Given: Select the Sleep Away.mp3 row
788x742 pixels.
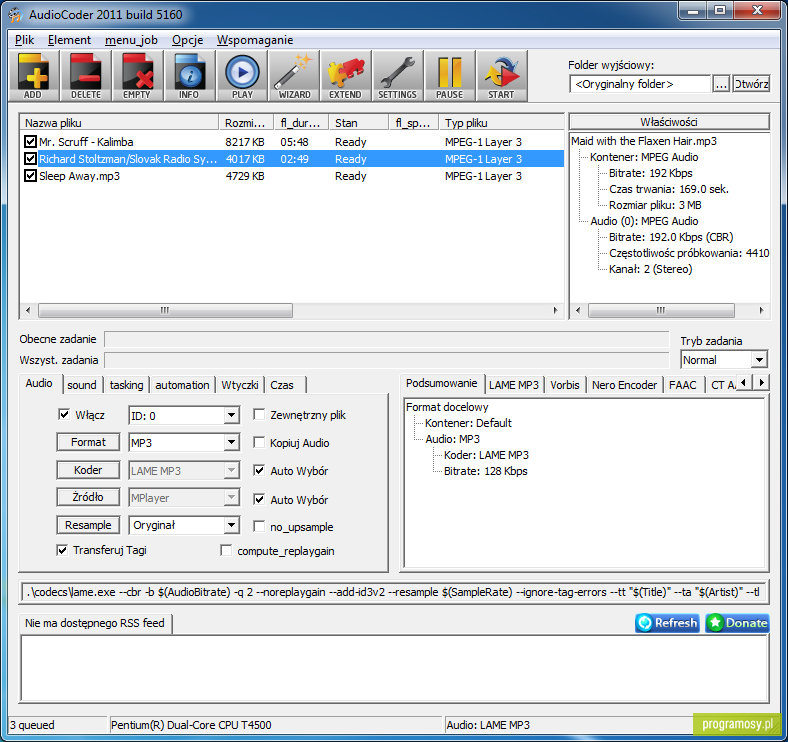Looking at the screenshot, I should click(291, 176).
